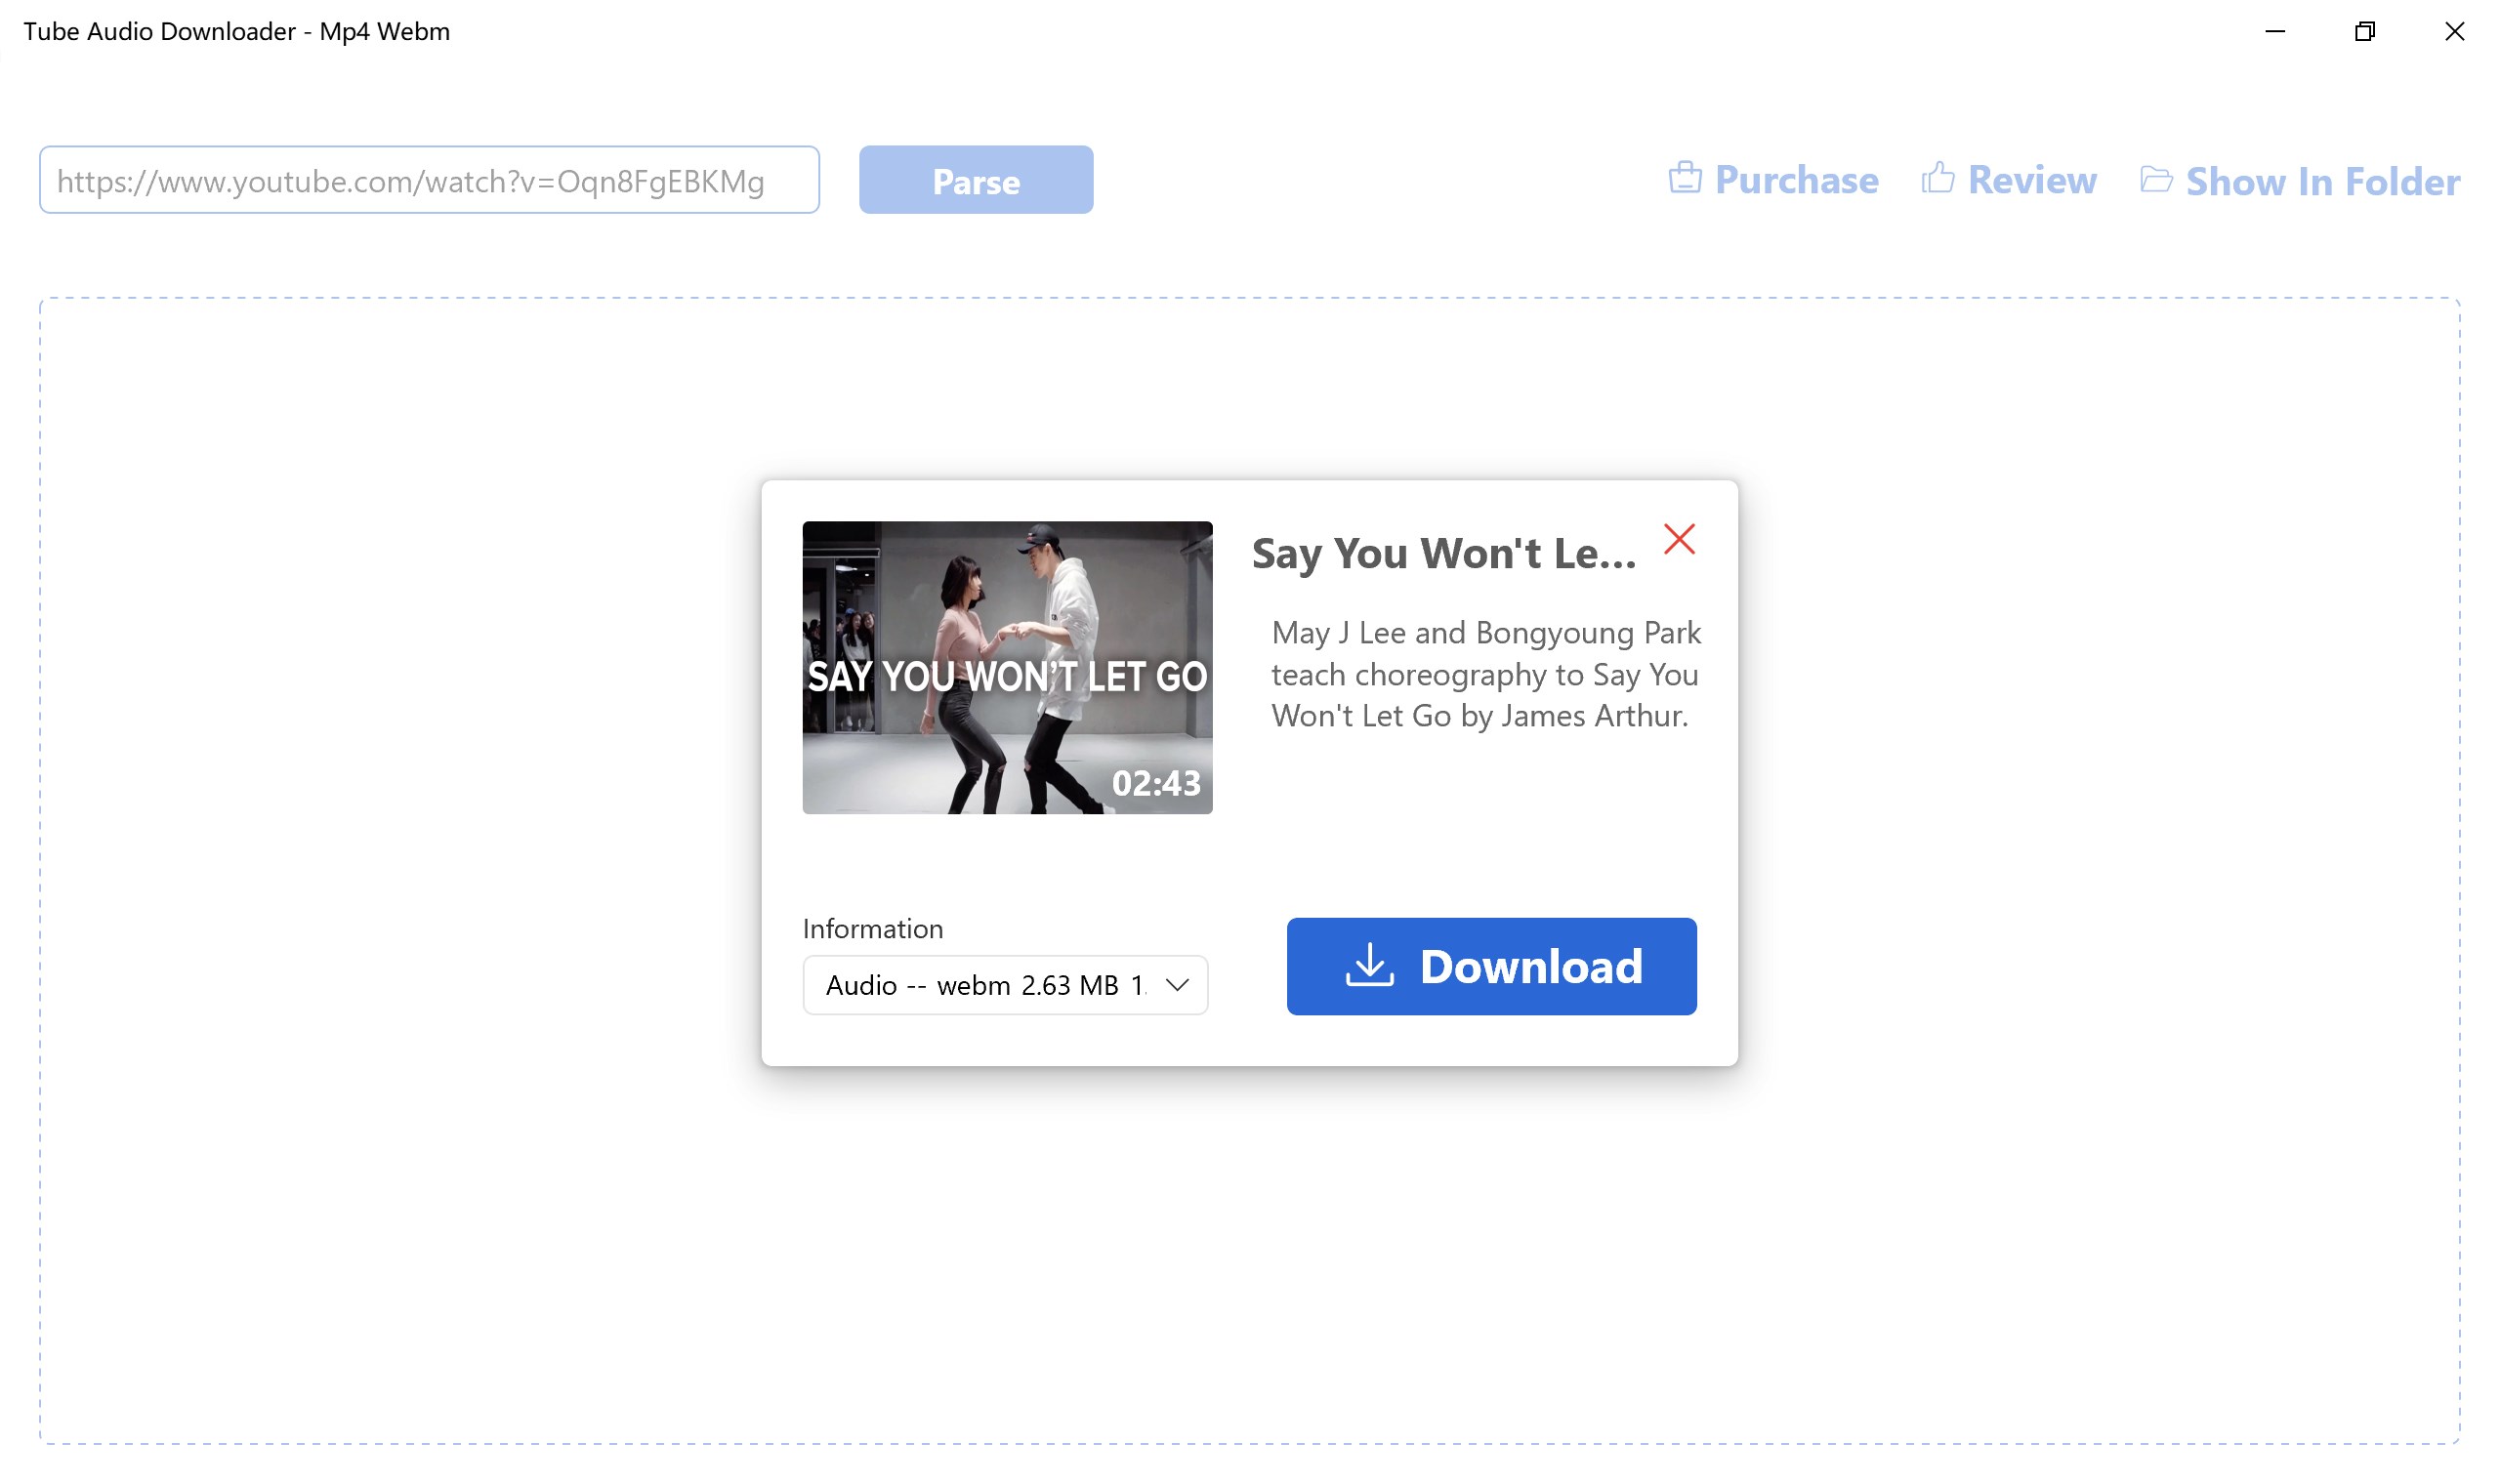
Task: Open the Purchase link text
Action: pyautogui.click(x=1796, y=180)
